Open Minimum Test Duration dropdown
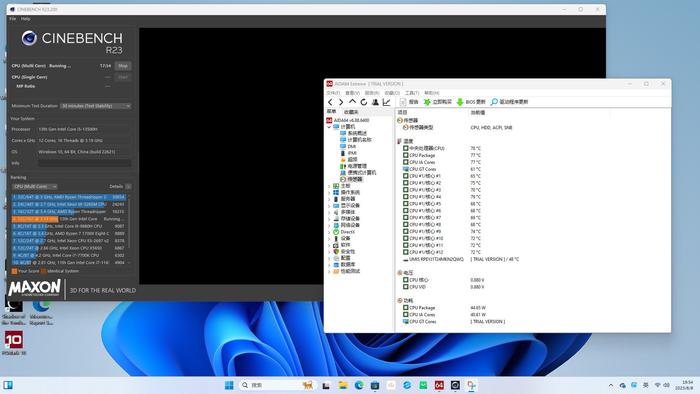 (96, 106)
